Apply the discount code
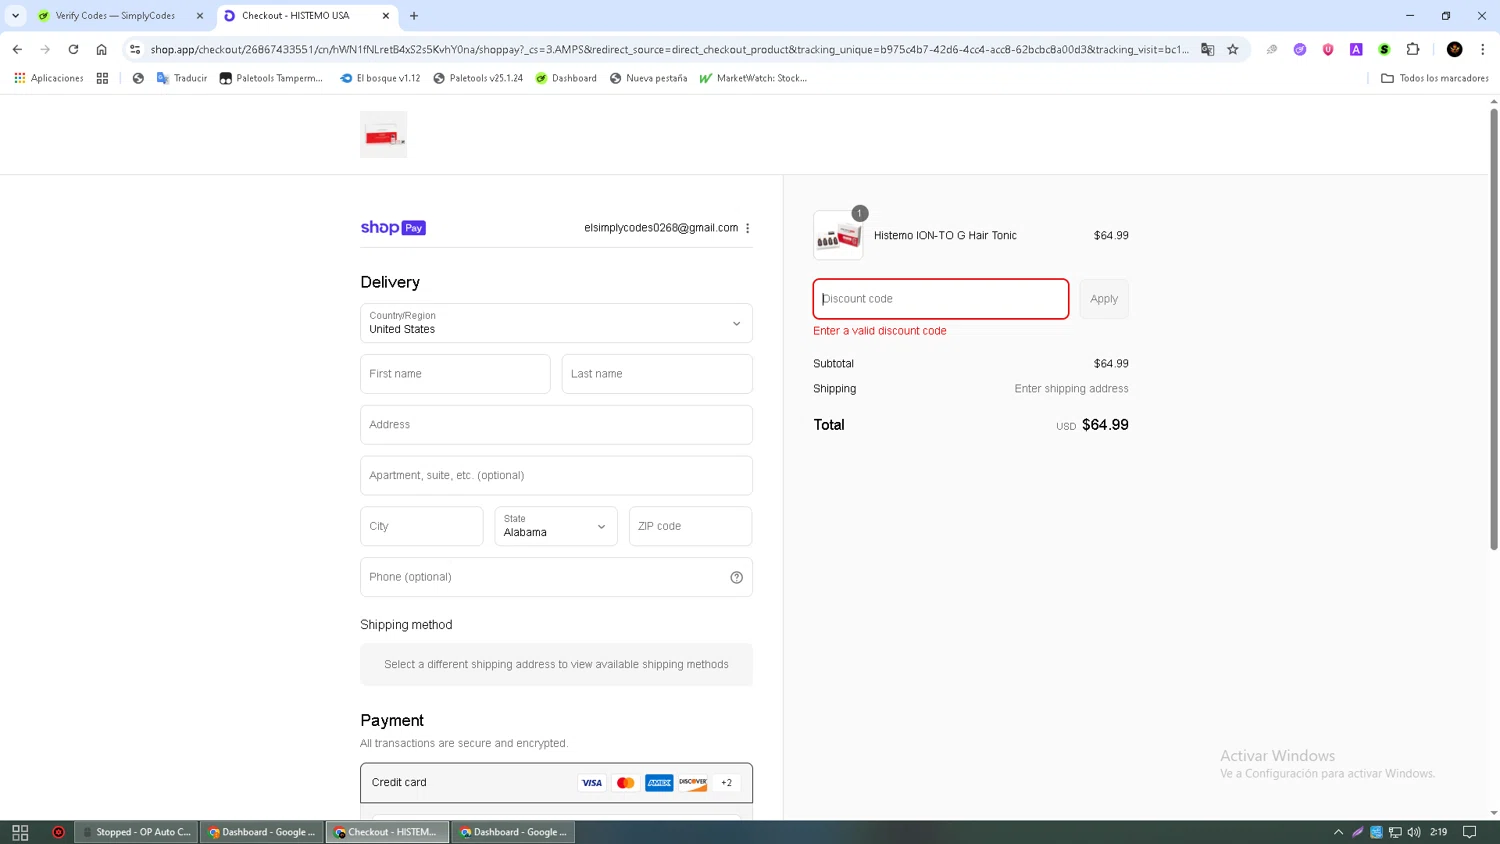Screen dimensions: 1500x844 pos(1104,299)
